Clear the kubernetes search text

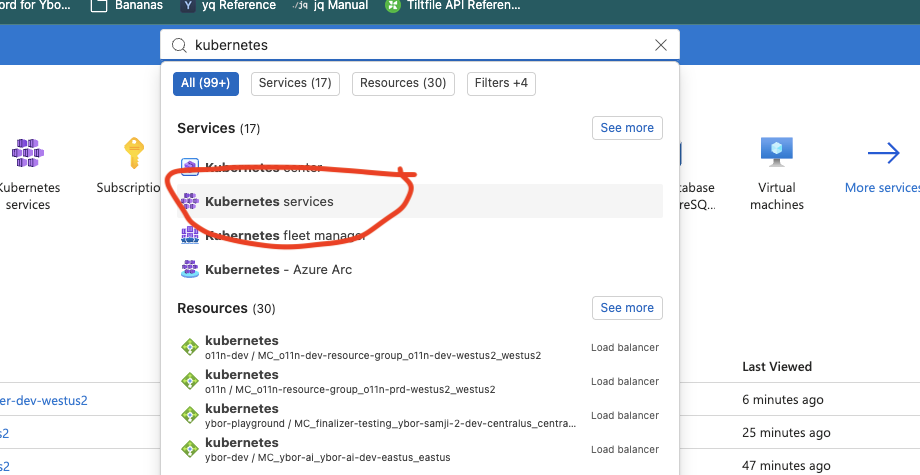(x=661, y=45)
